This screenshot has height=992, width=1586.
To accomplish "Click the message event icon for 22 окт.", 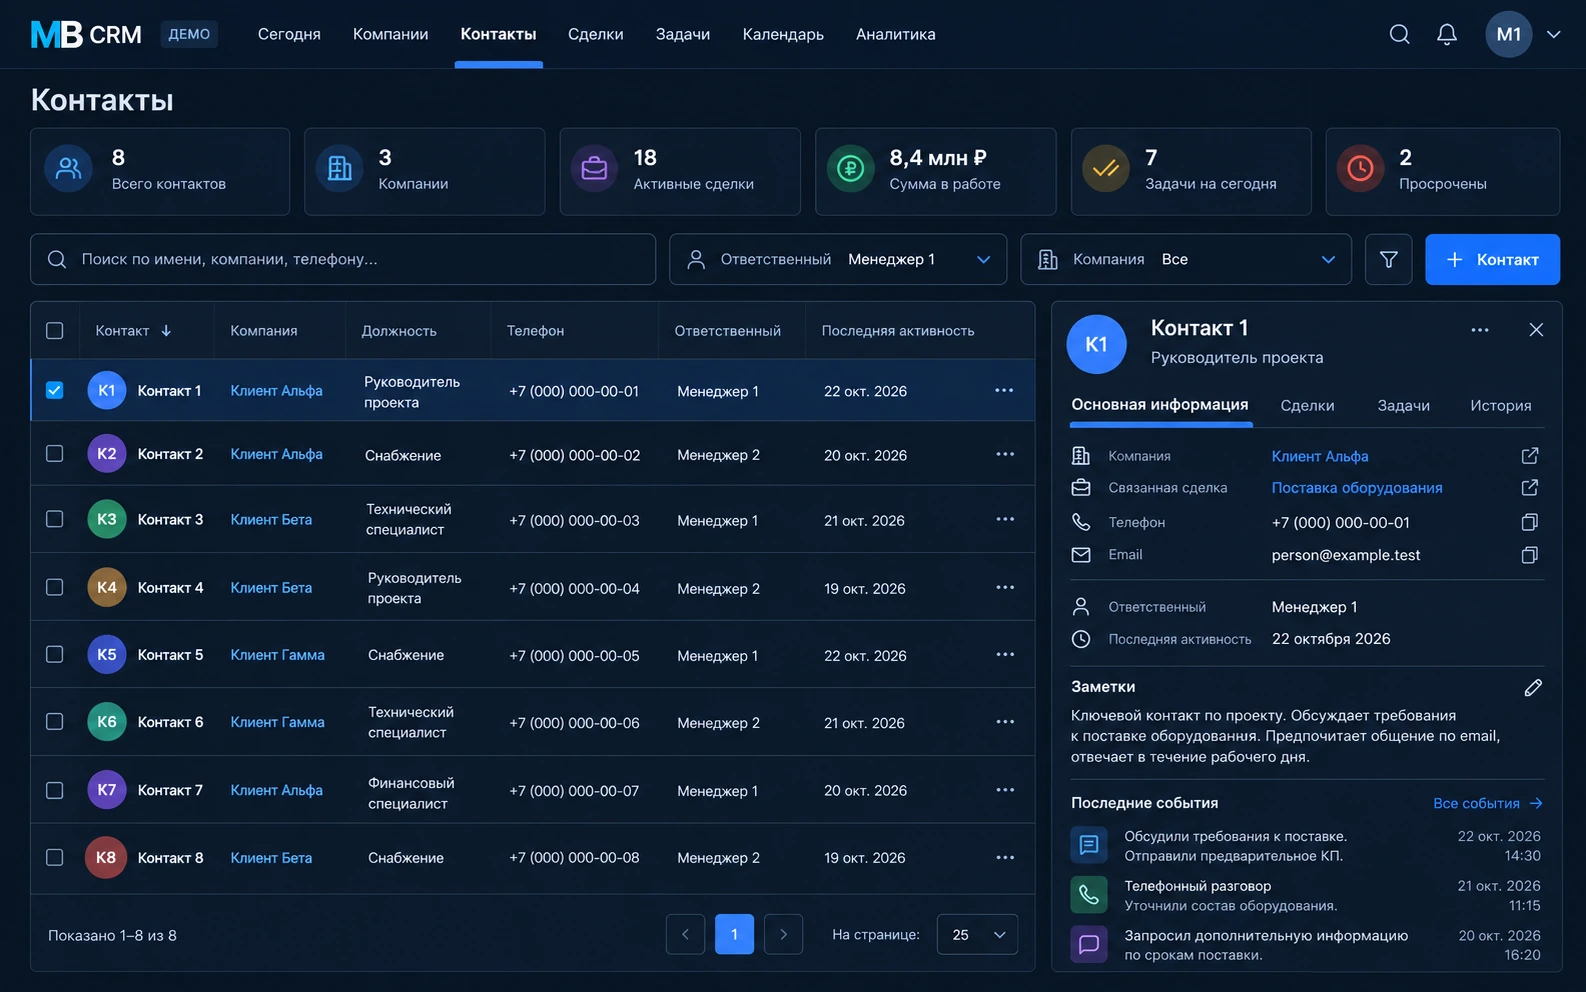I will pyautogui.click(x=1089, y=845).
